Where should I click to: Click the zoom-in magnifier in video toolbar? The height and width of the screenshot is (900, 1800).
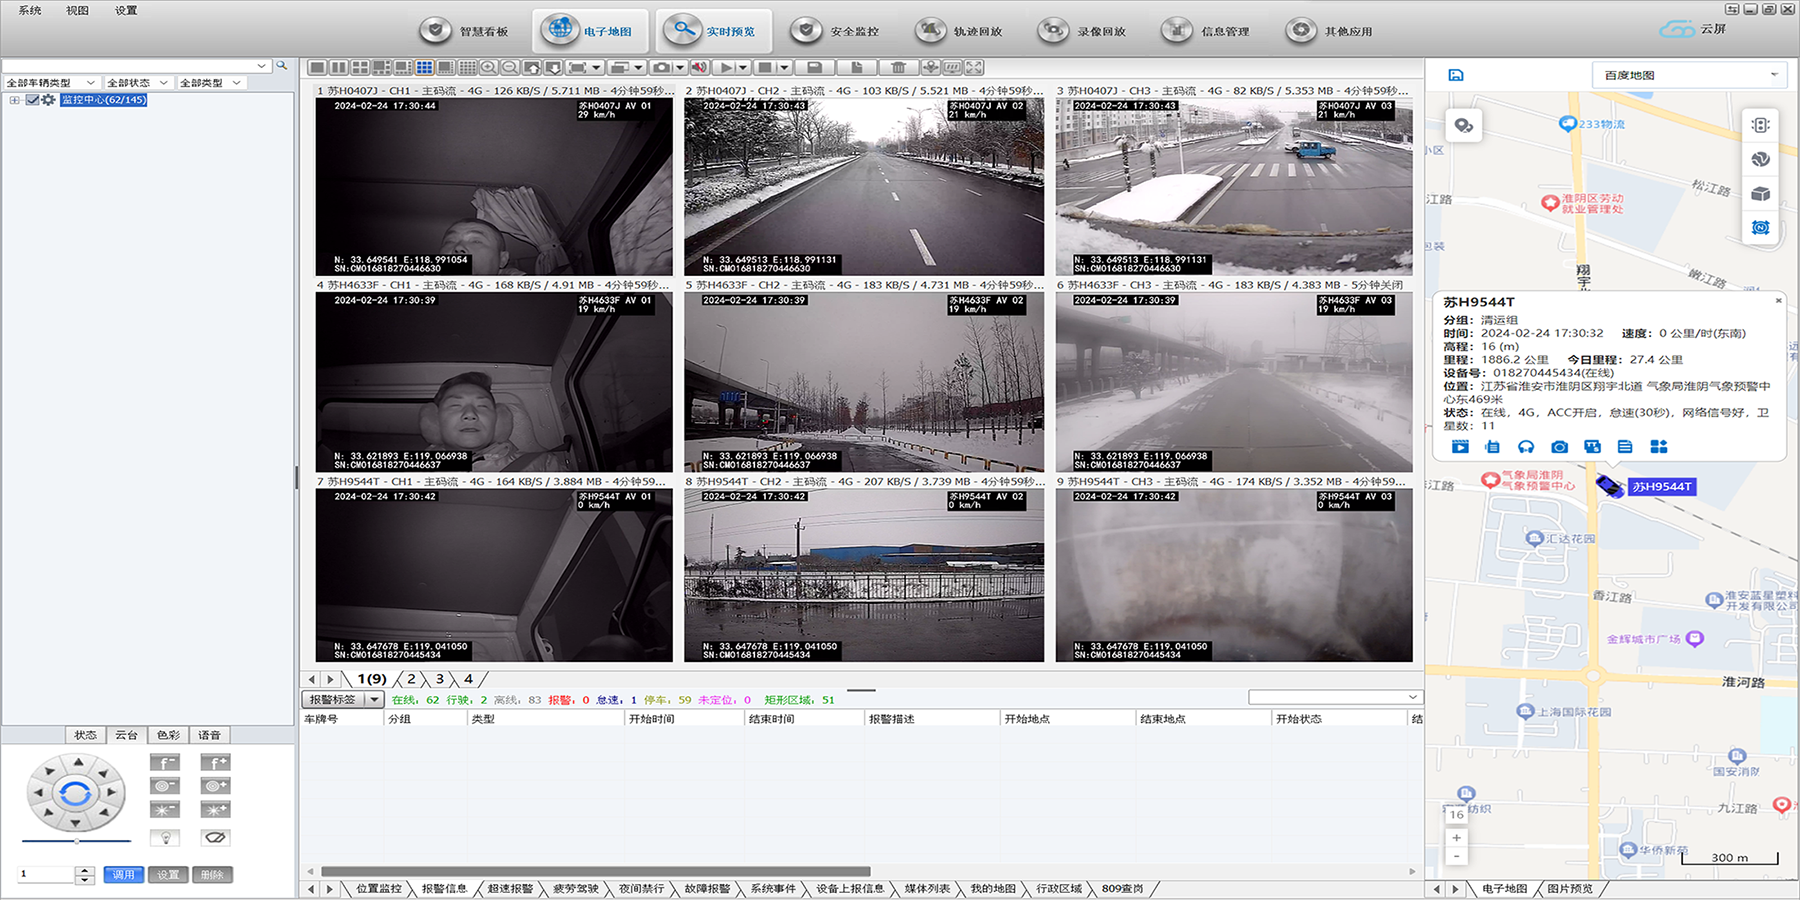[488, 67]
